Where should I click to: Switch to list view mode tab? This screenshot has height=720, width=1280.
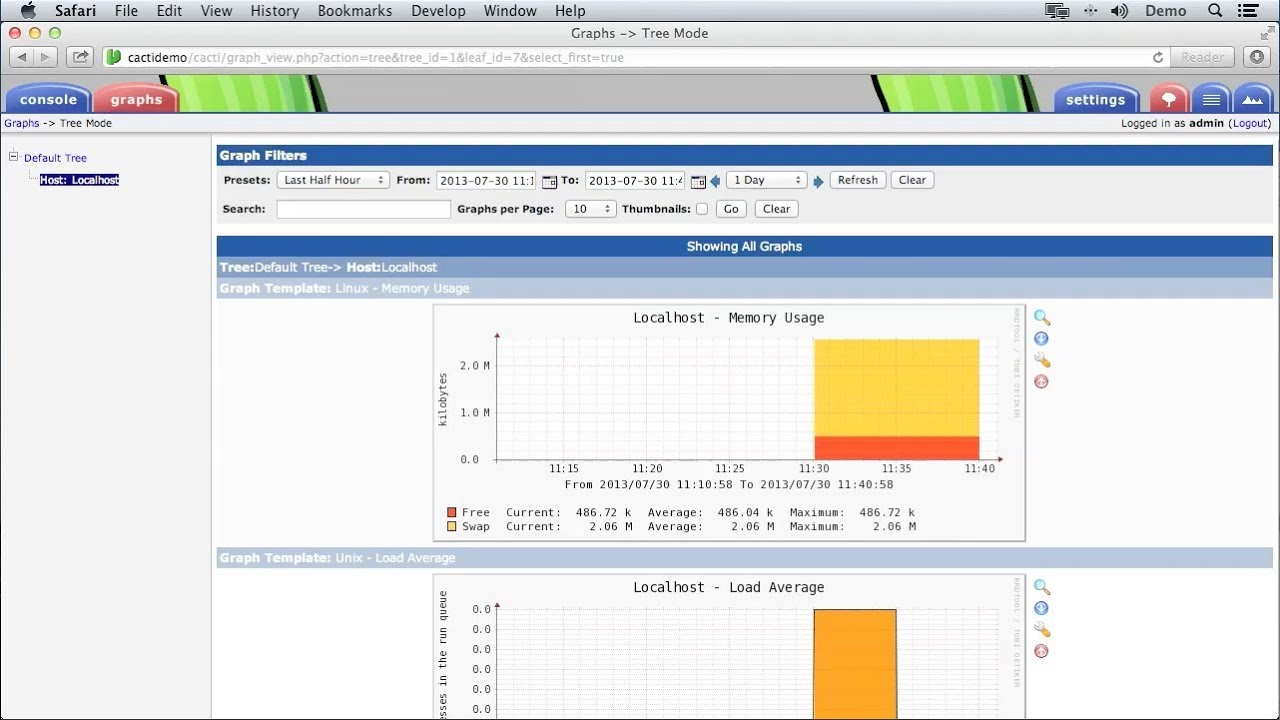coord(1211,99)
